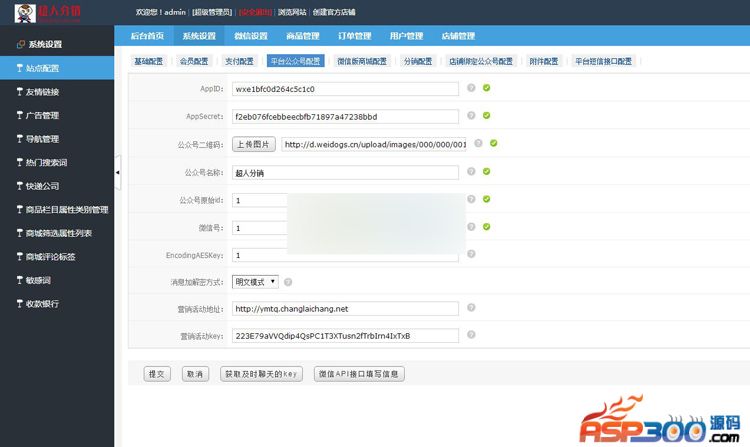Collapse the left sidebar with arrow handle

point(118,172)
